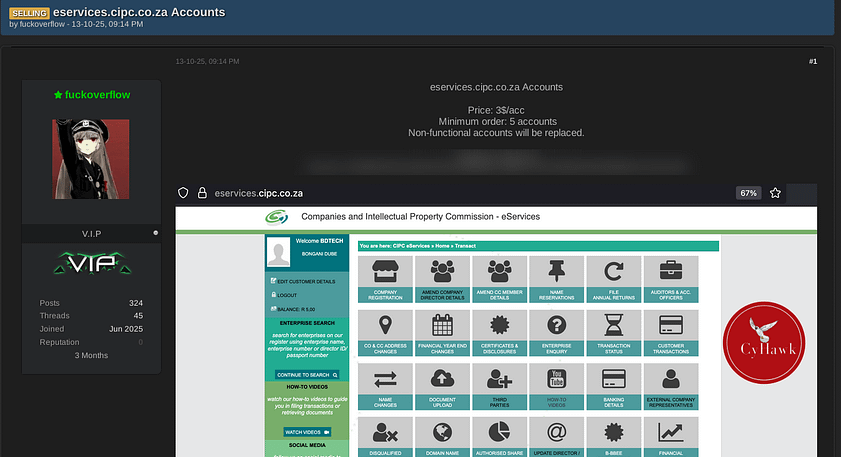Click the post author's avatar image

coord(91,158)
